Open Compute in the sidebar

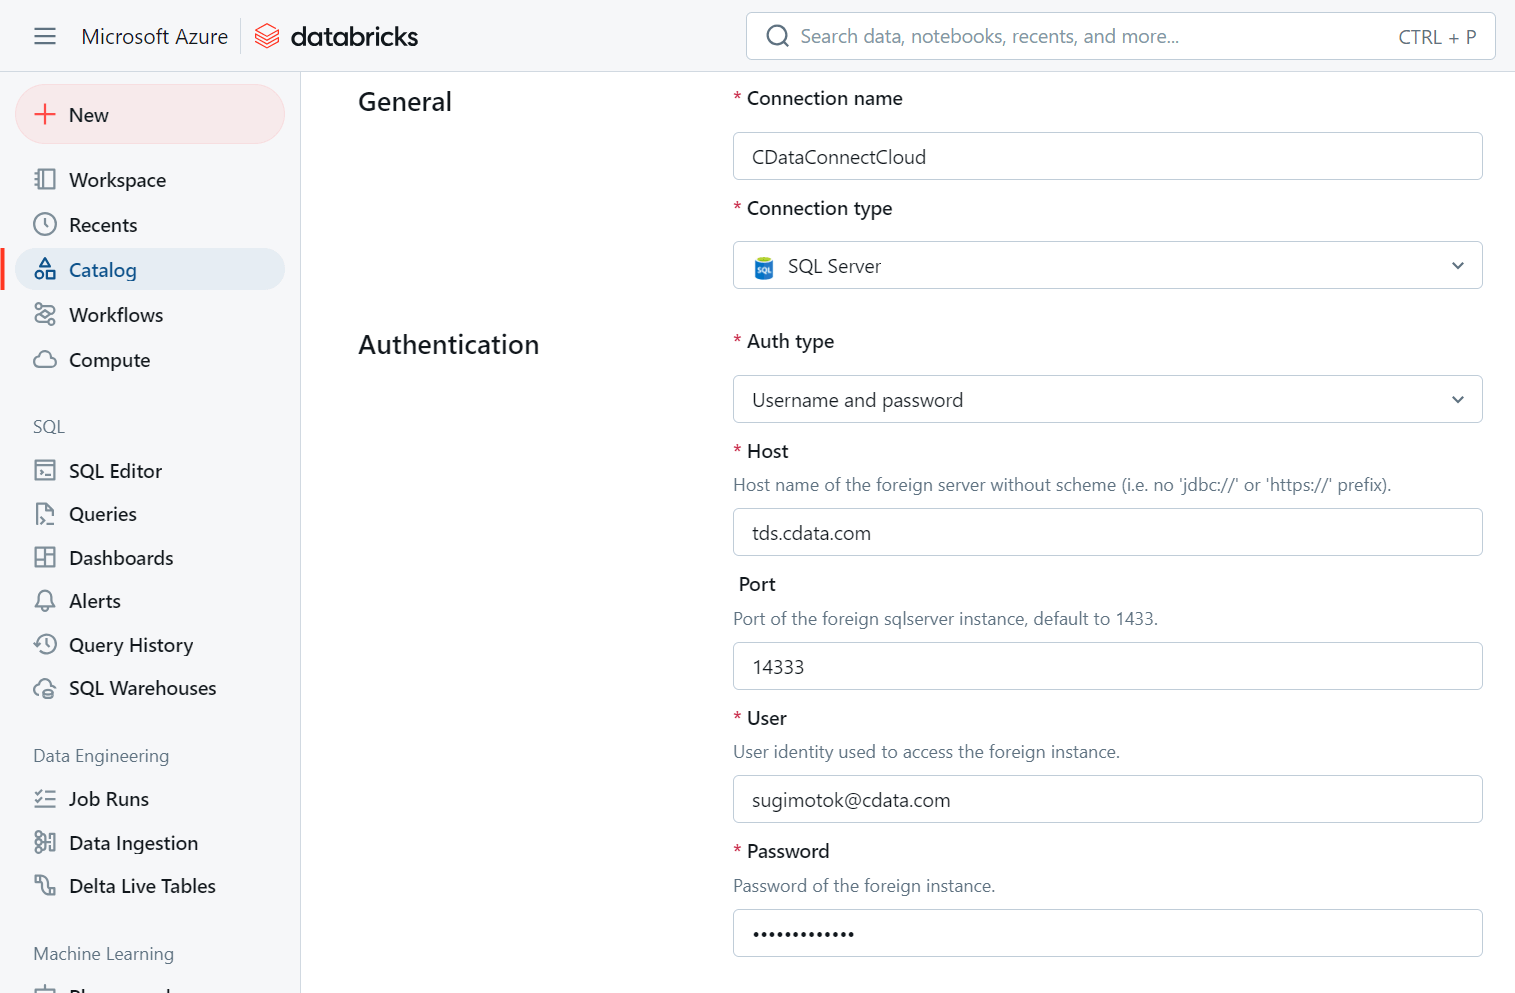click(150, 359)
